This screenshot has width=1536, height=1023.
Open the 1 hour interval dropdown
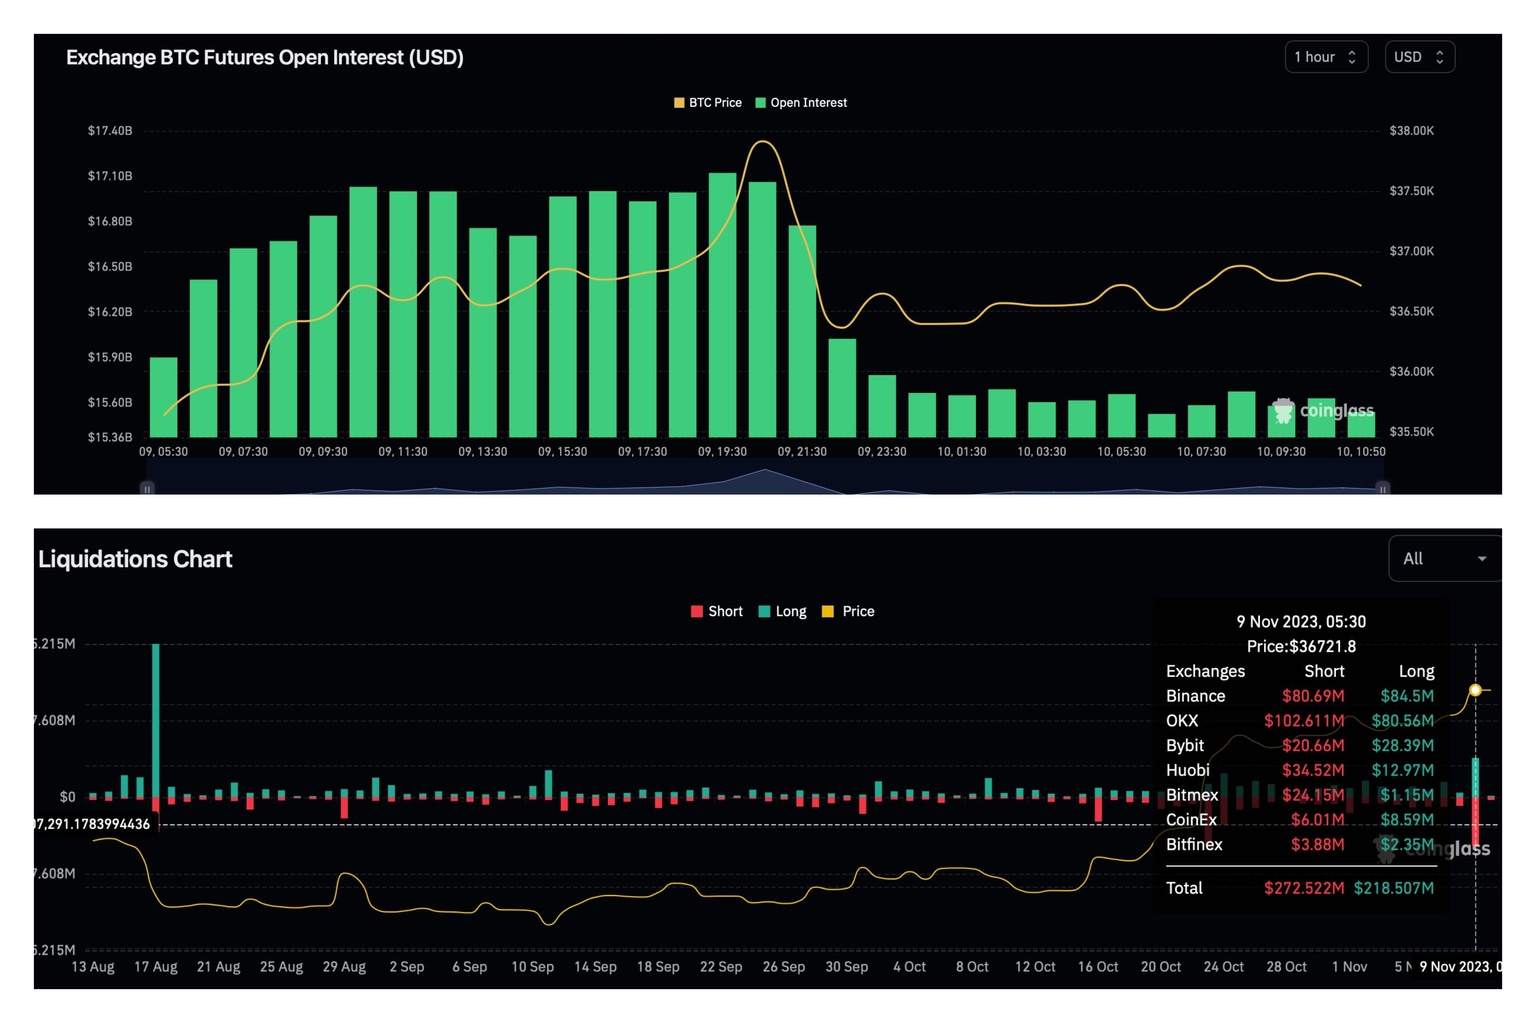(1326, 57)
